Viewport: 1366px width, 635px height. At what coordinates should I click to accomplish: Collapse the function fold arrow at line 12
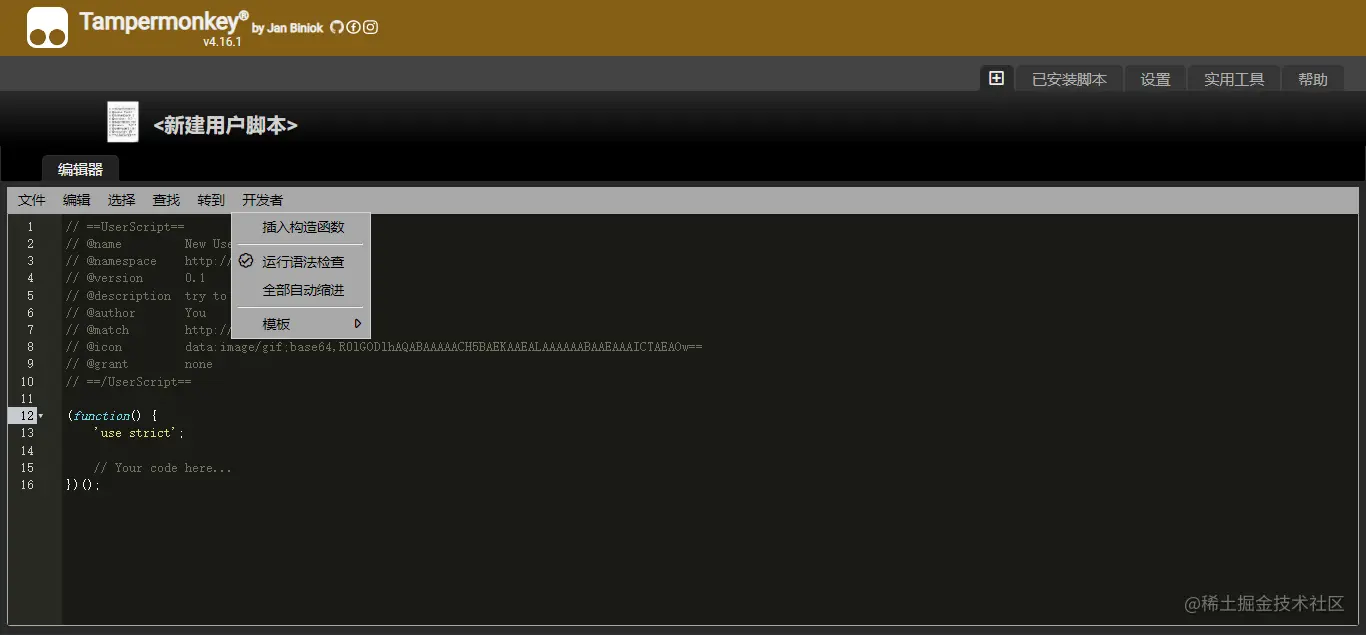coord(41,416)
